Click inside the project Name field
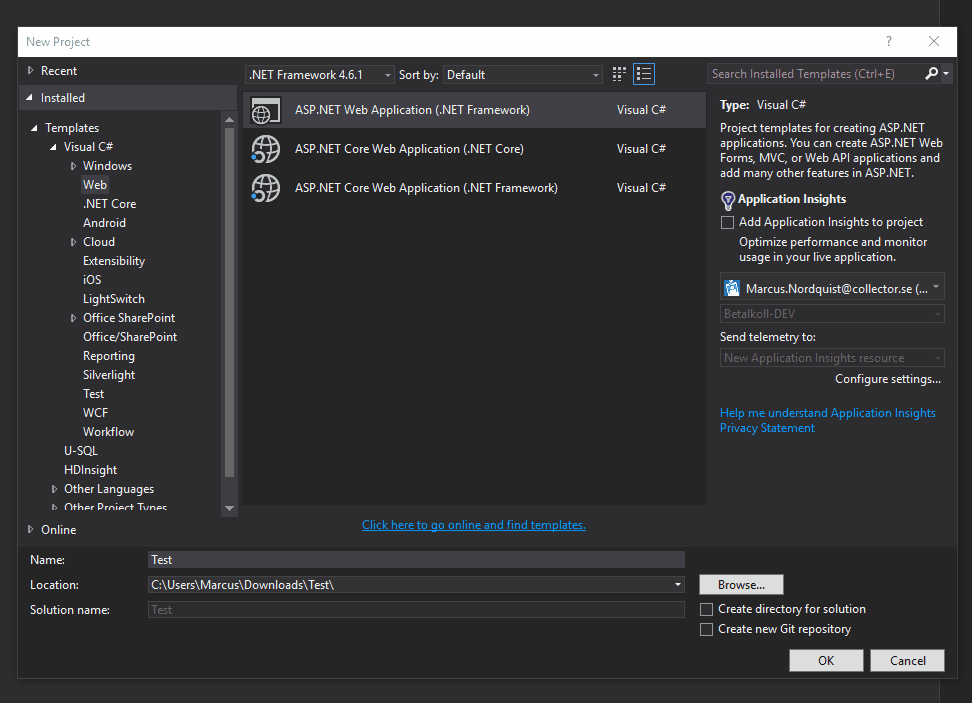 (400, 559)
